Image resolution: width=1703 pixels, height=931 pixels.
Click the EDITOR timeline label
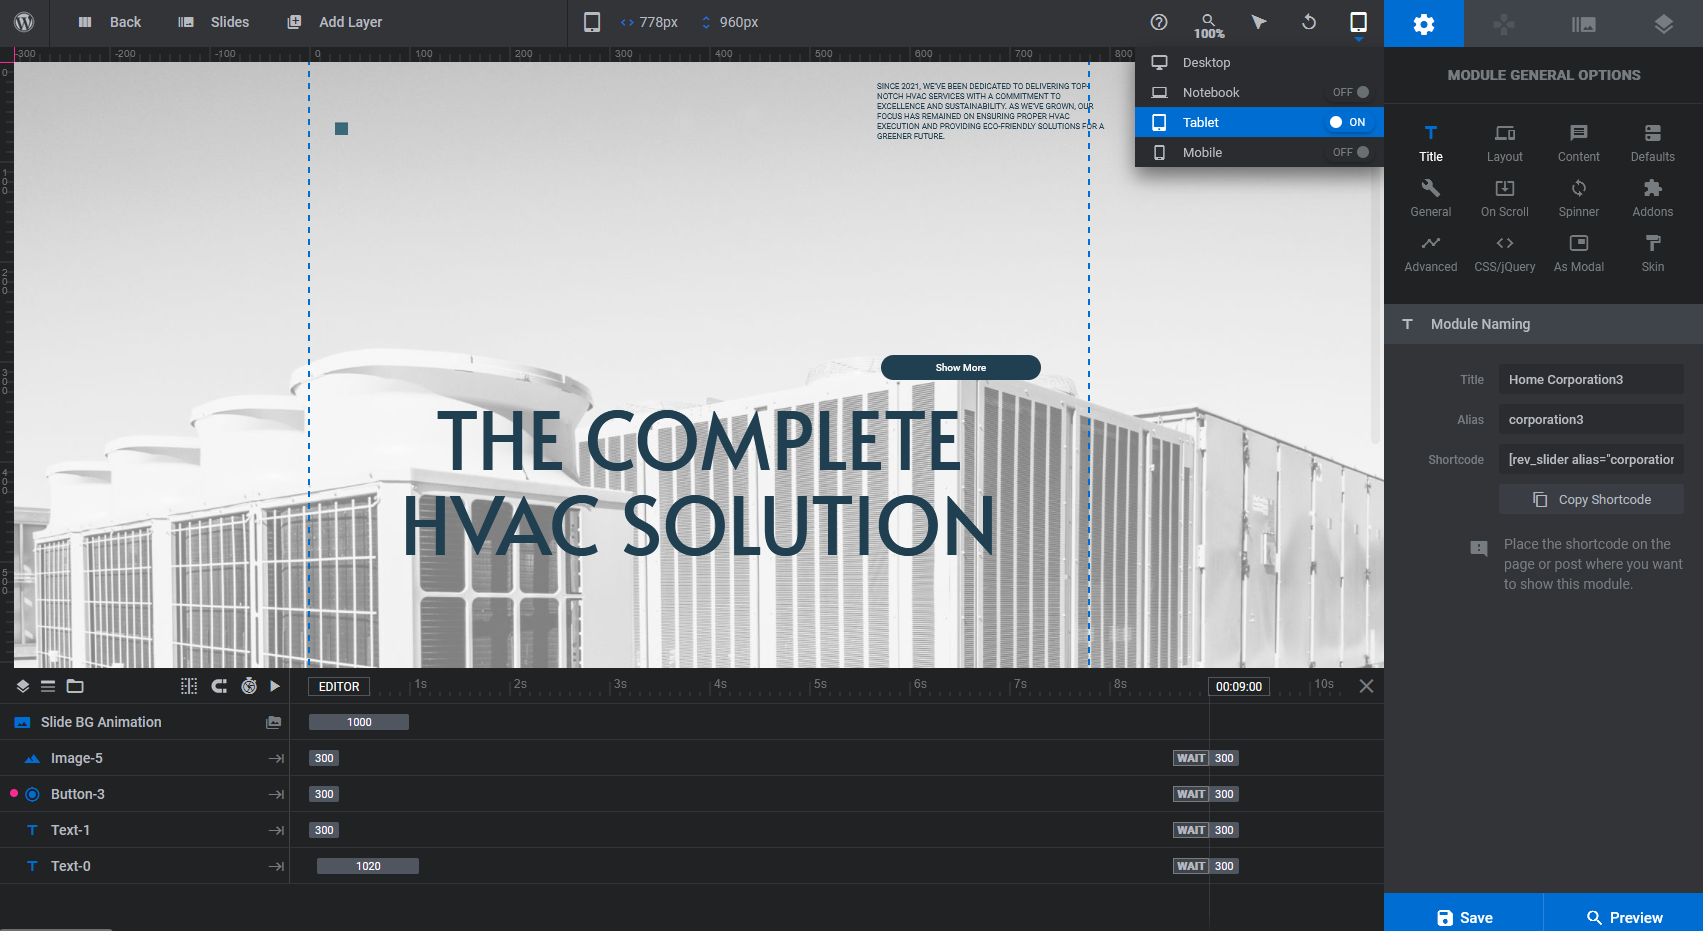pos(339,686)
